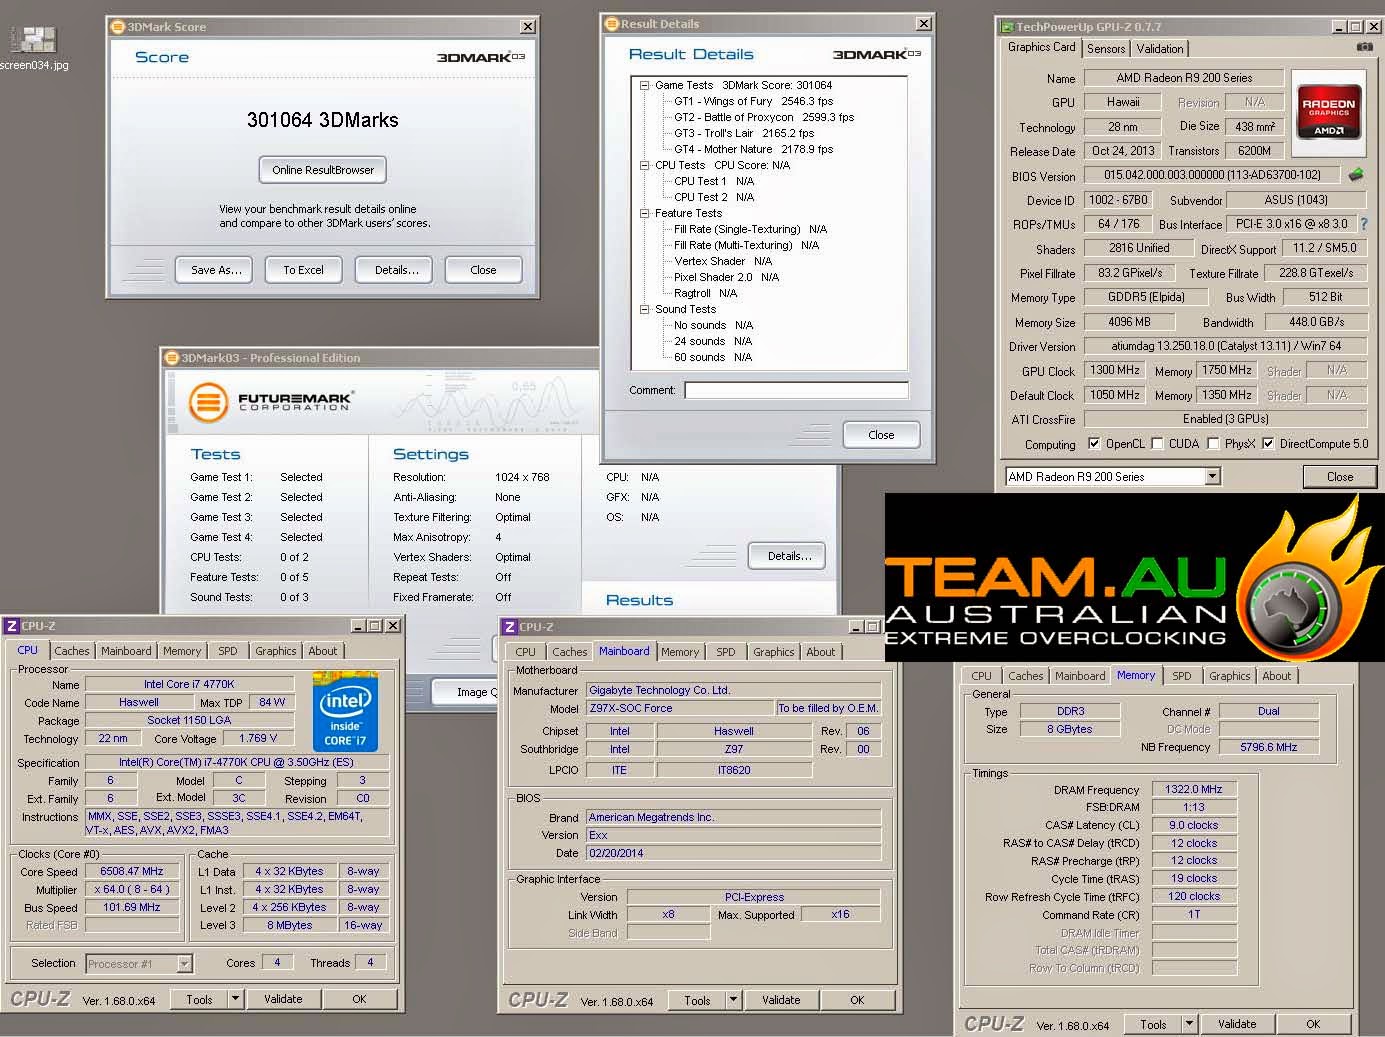The width and height of the screenshot is (1385, 1037).
Task: Click the Save As... button
Action: pos(216,270)
